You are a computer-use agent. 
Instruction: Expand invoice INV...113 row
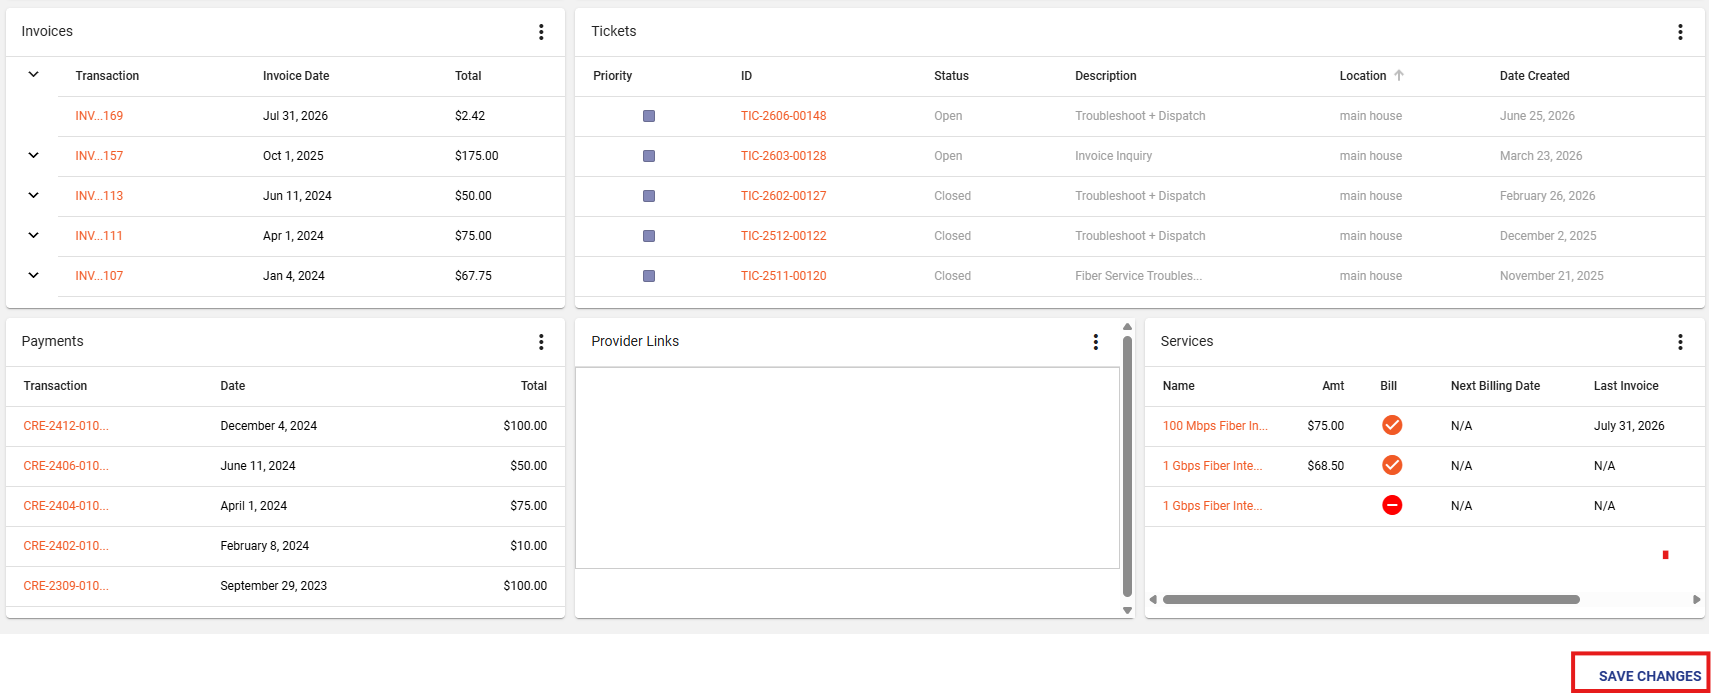click(33, 195)
